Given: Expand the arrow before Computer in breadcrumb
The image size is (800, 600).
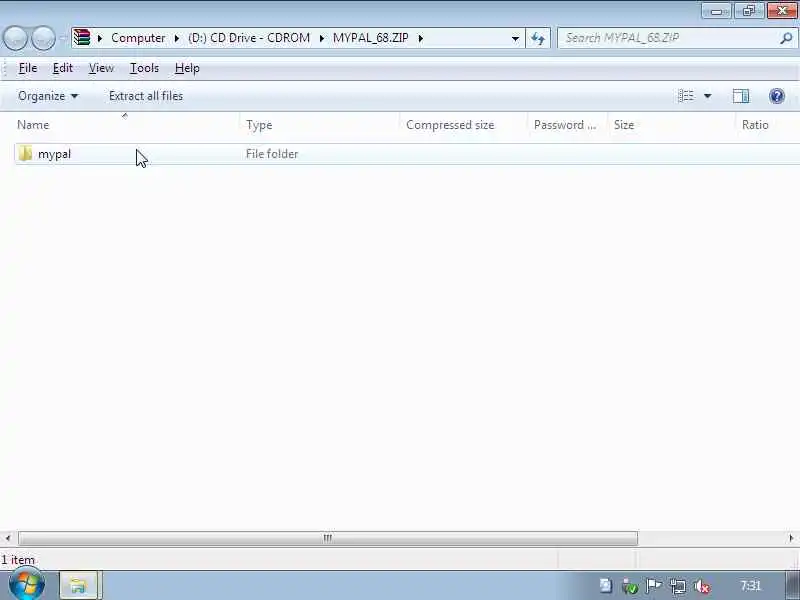Looking at the screenshot, I should pyautogui.click(x=100, y=38).
